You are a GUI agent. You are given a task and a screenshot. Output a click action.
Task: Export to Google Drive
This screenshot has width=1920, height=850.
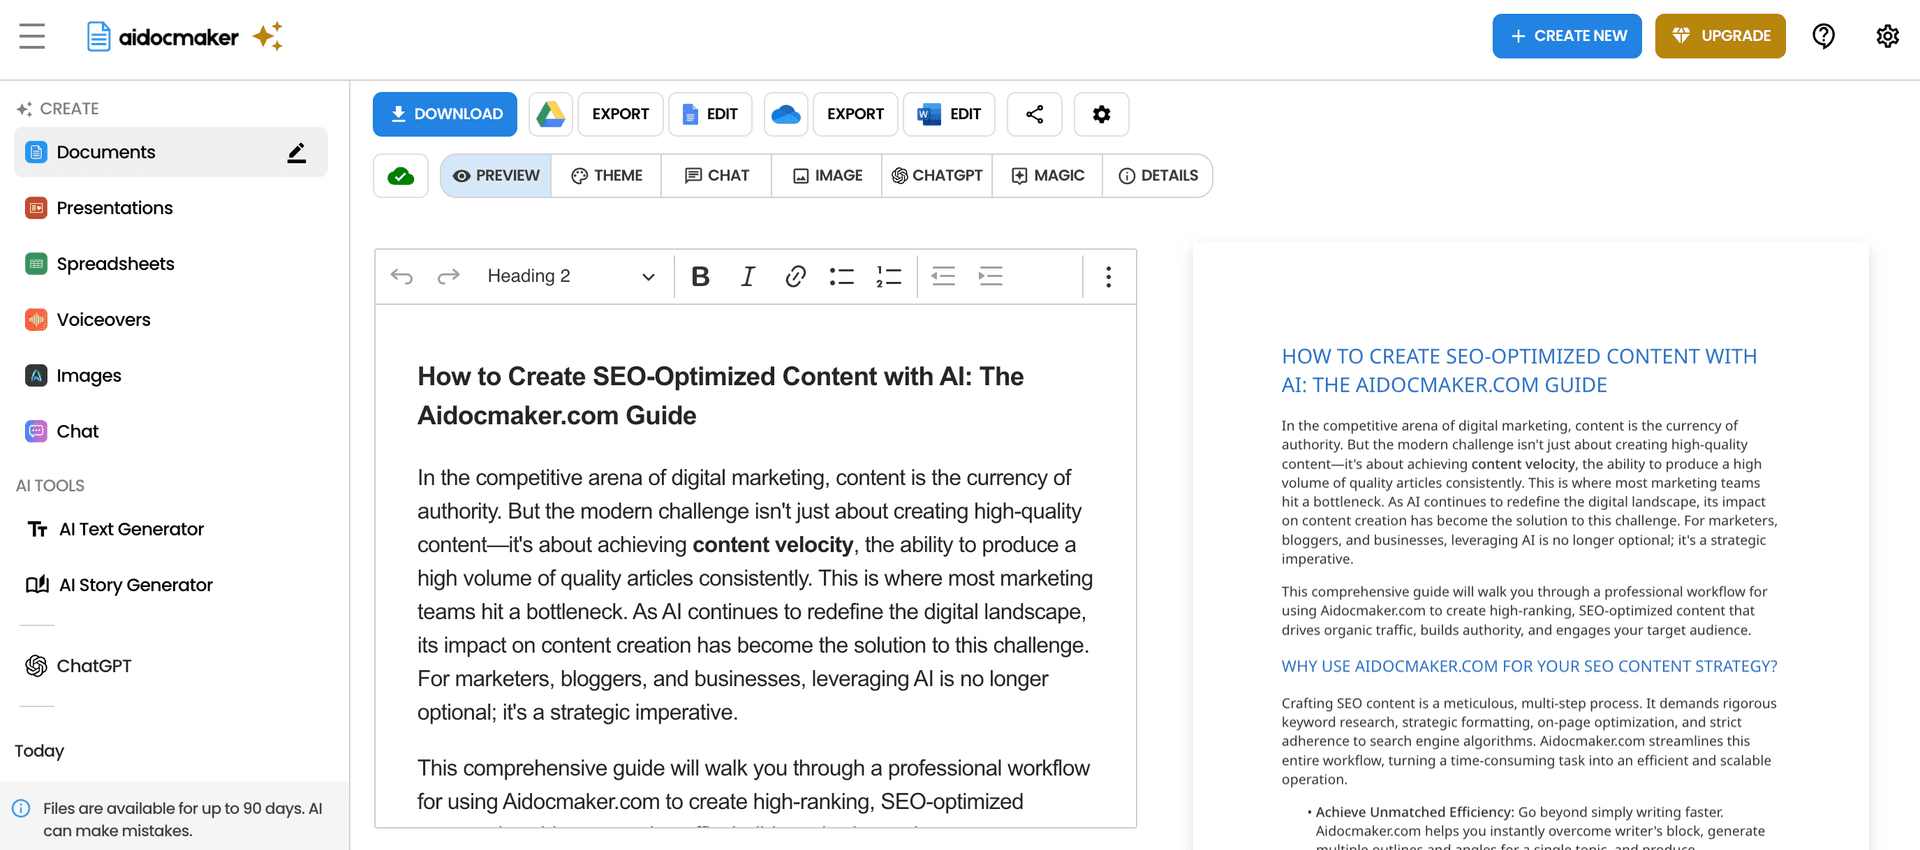point(620,114)
